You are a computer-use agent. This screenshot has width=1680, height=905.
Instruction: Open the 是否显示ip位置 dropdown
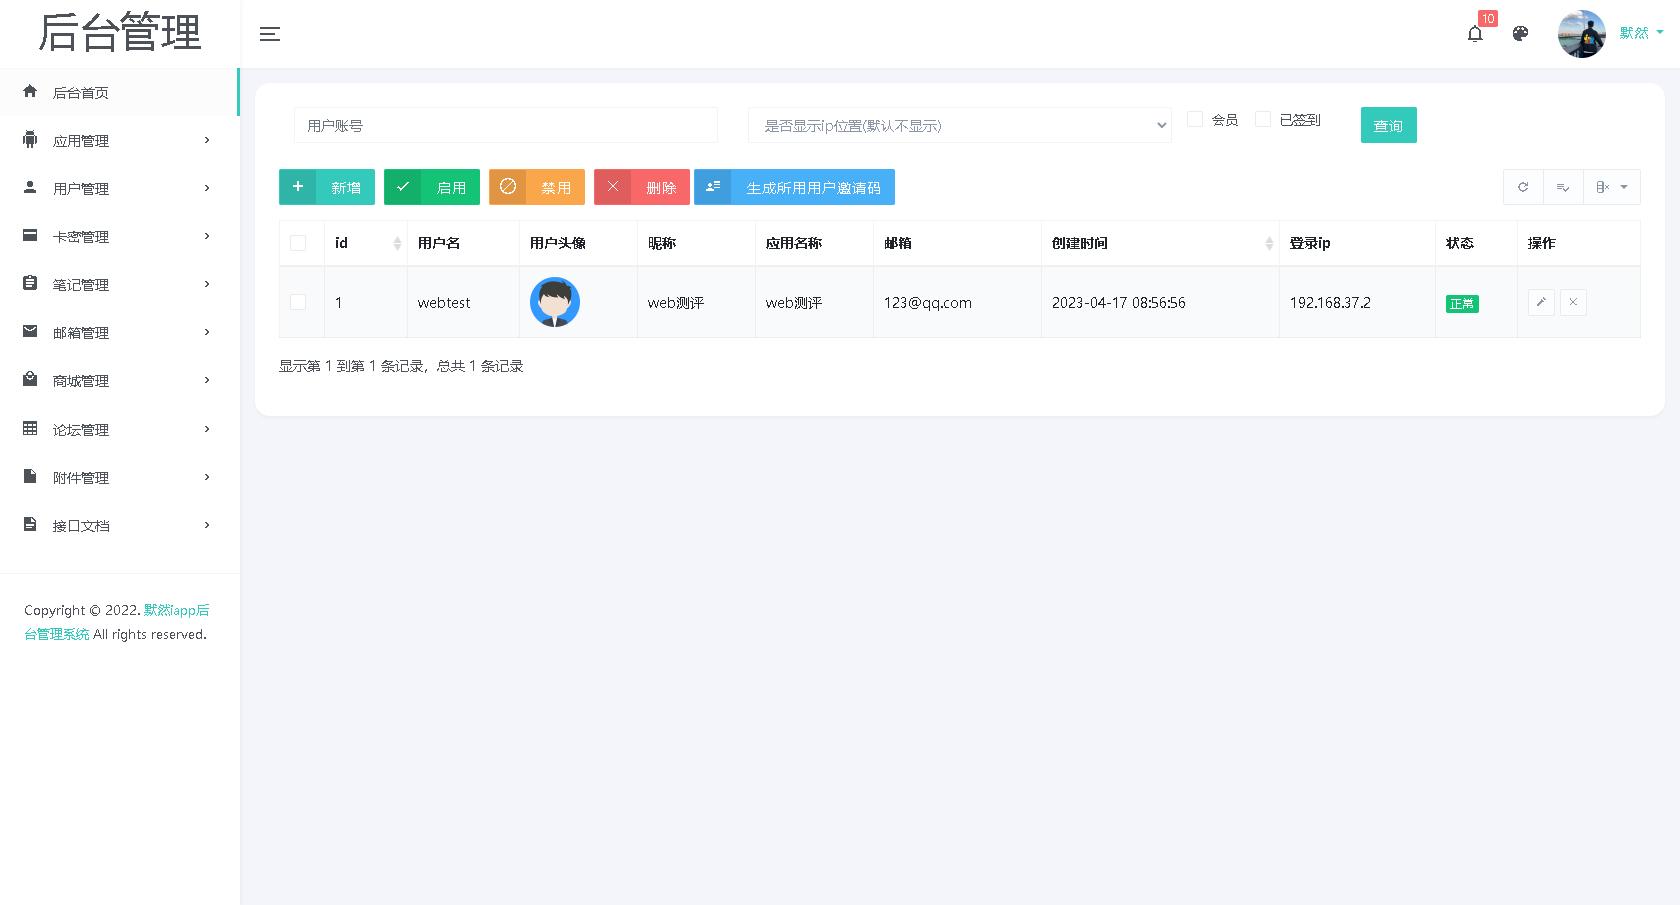[960, 125]
